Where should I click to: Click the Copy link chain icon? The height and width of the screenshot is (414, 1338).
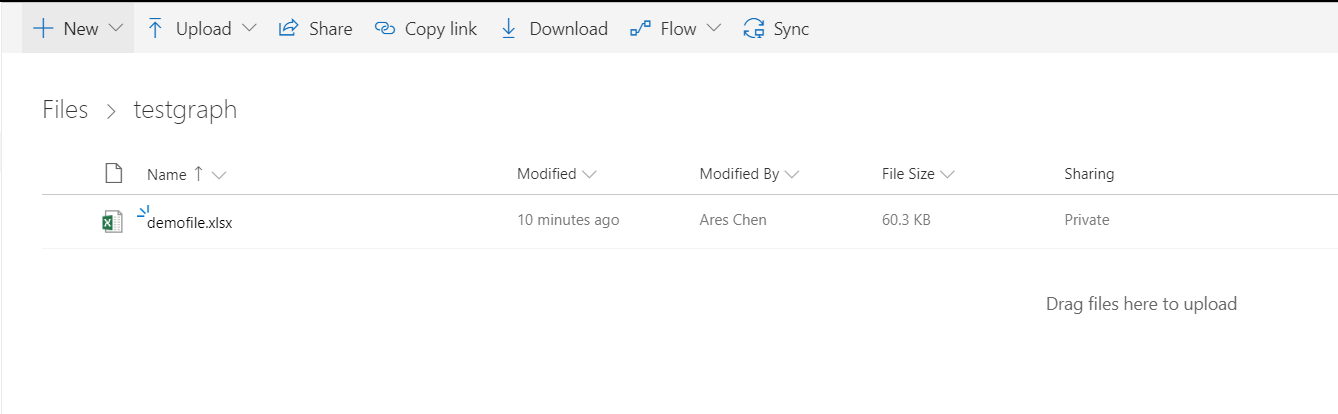coord(385,29)
